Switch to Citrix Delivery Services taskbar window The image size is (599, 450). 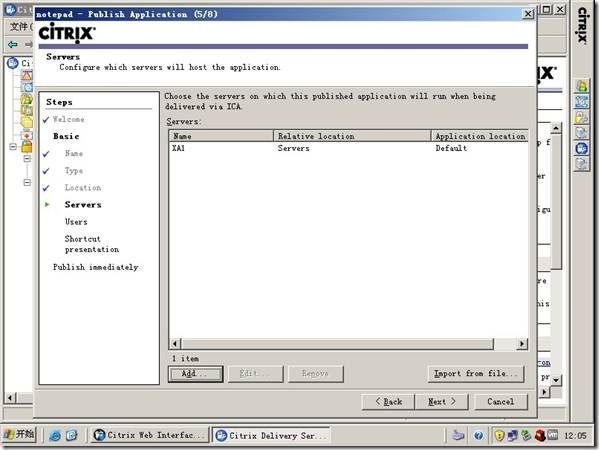271,435
